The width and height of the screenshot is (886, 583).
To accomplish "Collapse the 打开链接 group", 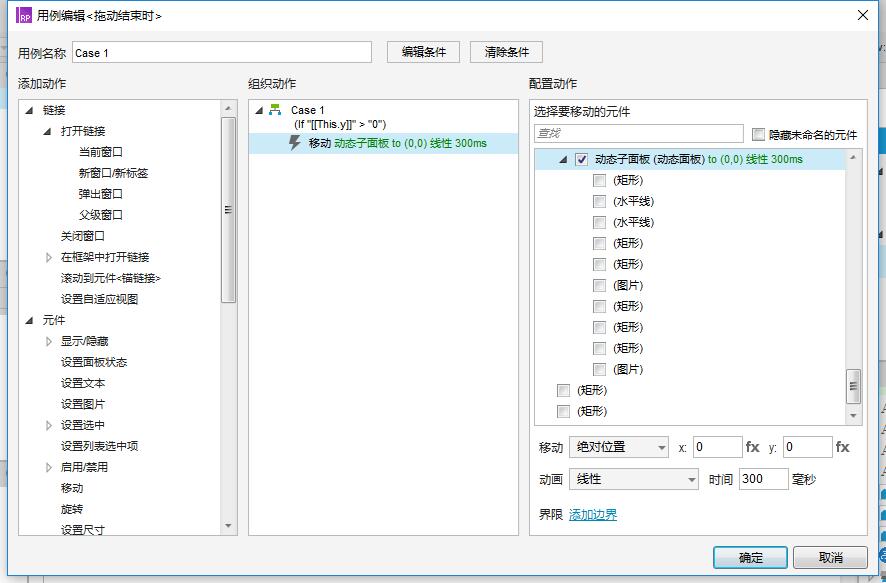I will (48, 132).
